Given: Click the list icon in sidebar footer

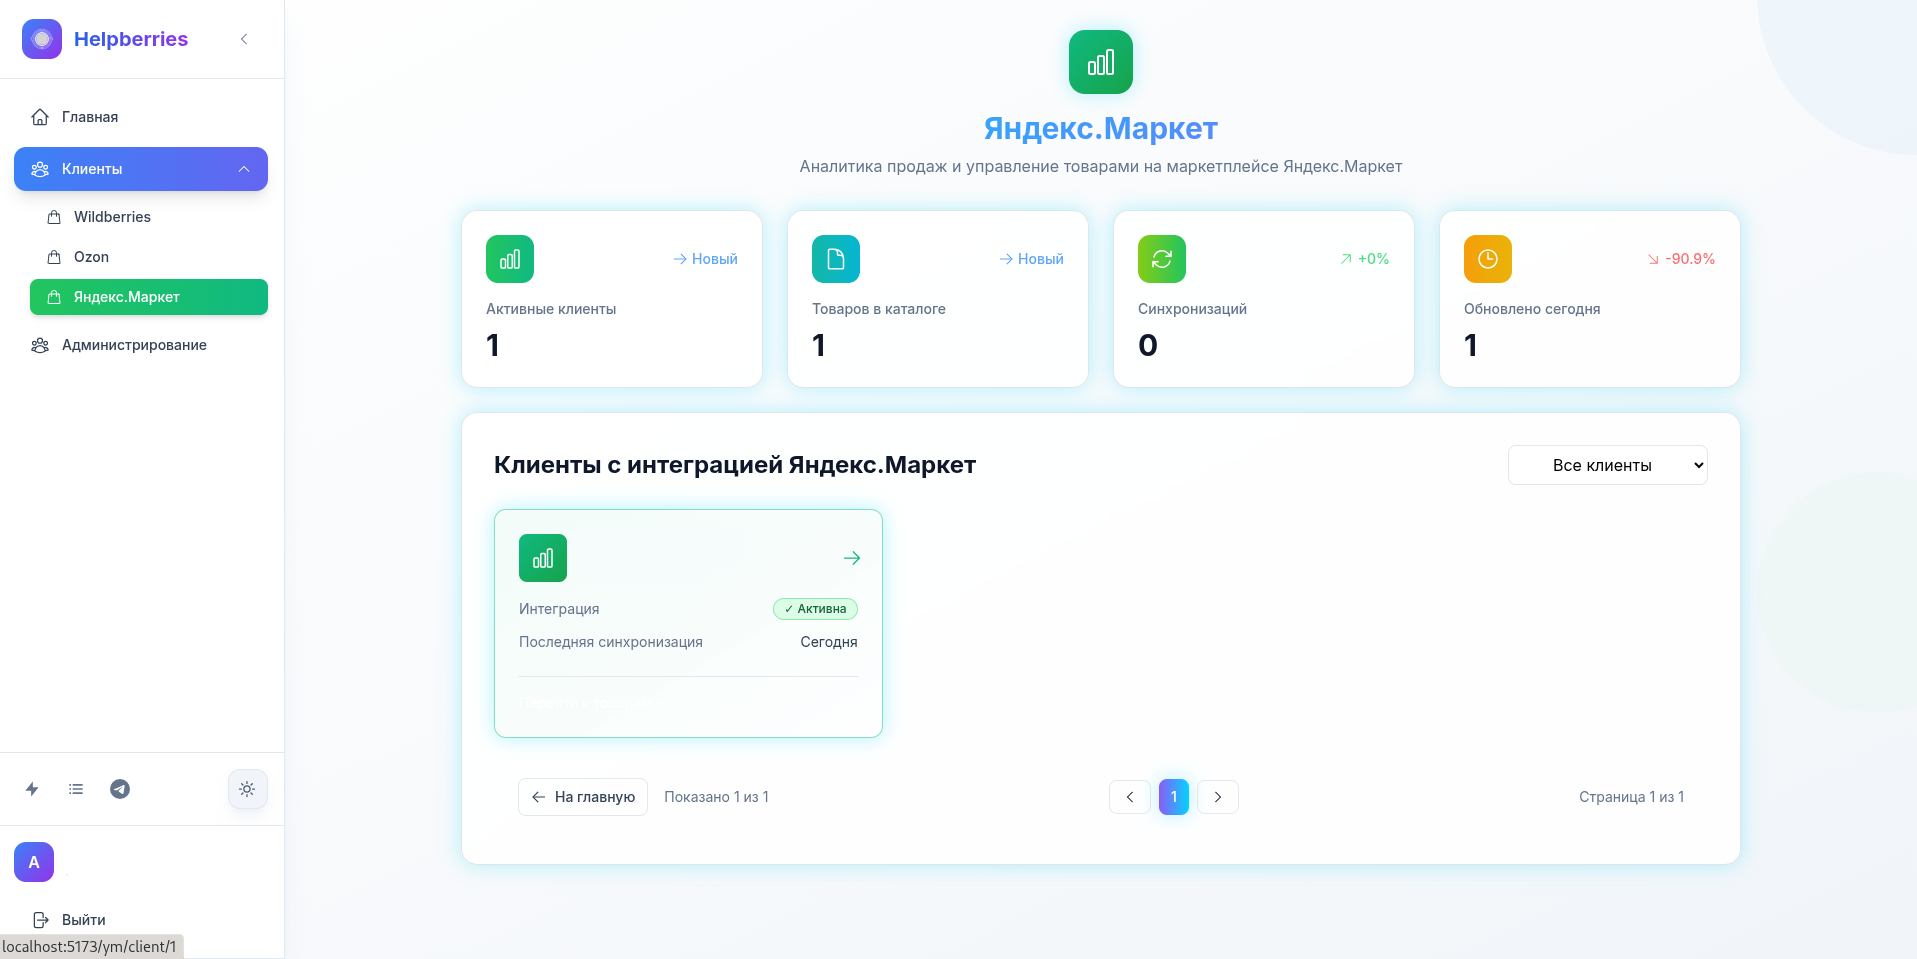Looking at the screenshot, I should pyautogui.click(x=76, y=789).
